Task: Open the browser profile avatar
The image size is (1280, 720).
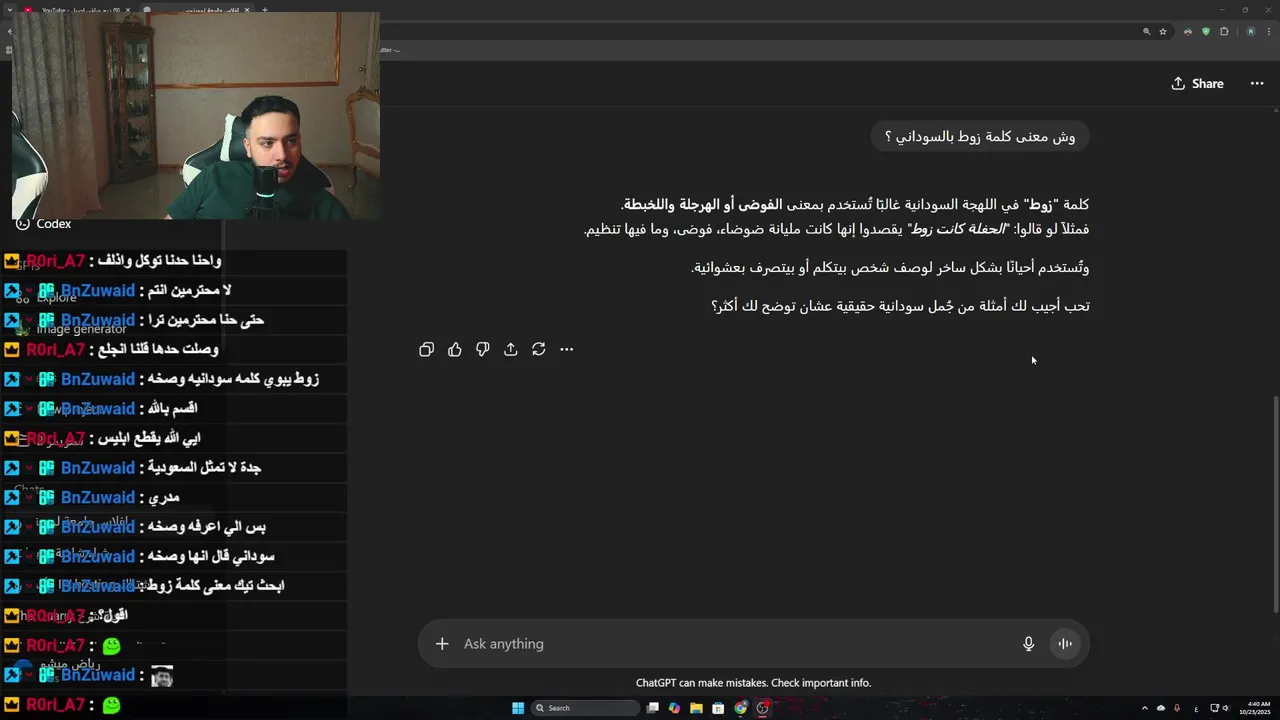Action: click(x=1251, y=32)
